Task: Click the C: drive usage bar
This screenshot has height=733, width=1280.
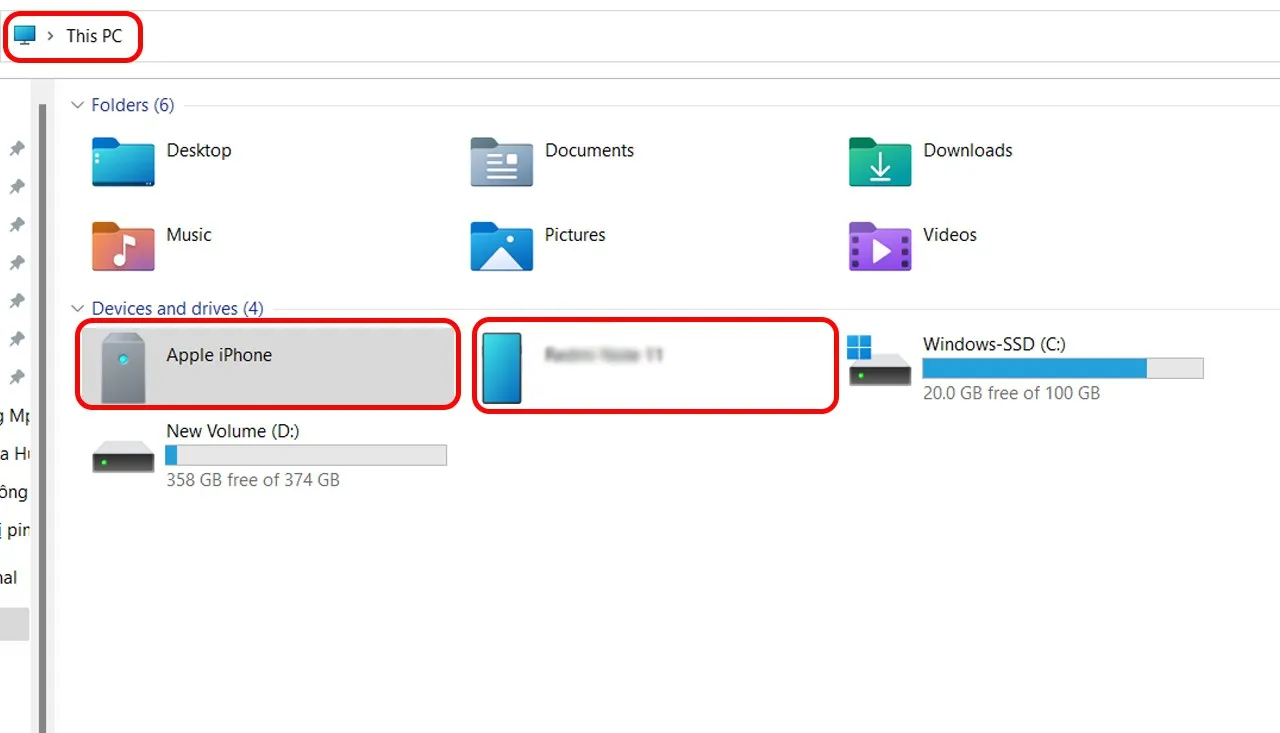Action: (x=1063, y=368)
